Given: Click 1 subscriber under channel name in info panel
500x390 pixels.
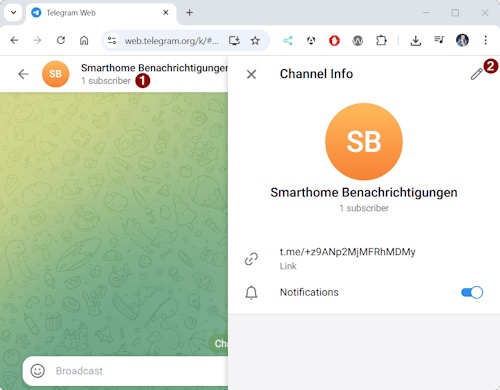Looking at the screenshot, I should [364, 208].
